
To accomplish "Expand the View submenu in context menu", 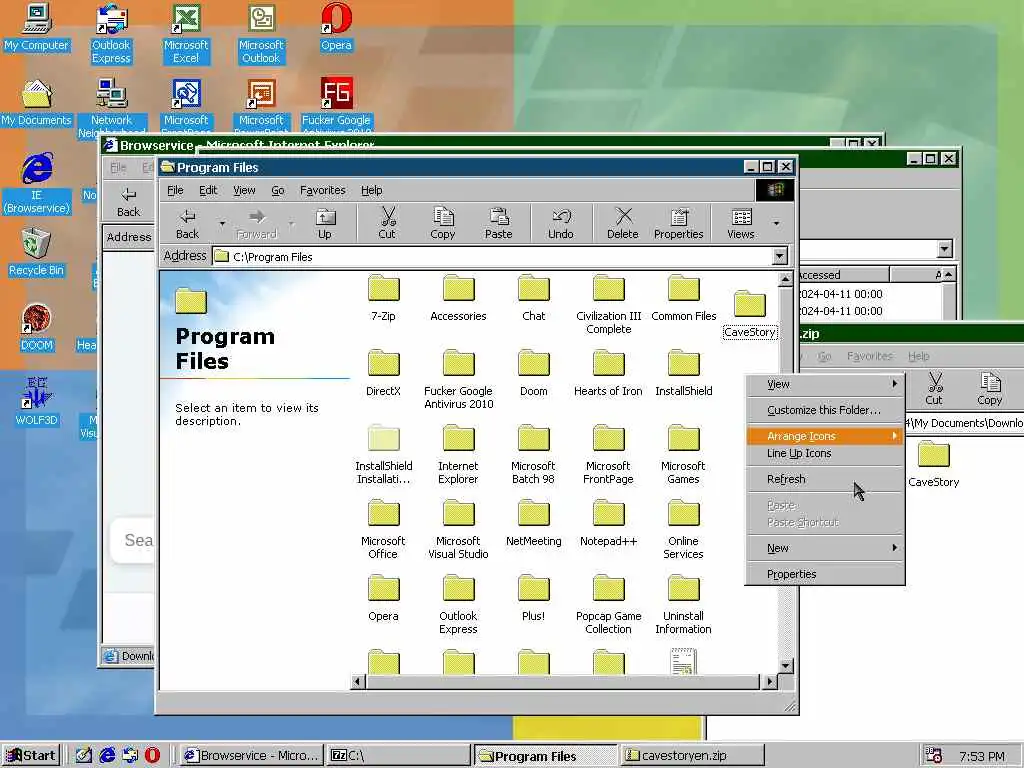I will pyautogui.click(x=825, y=384).
